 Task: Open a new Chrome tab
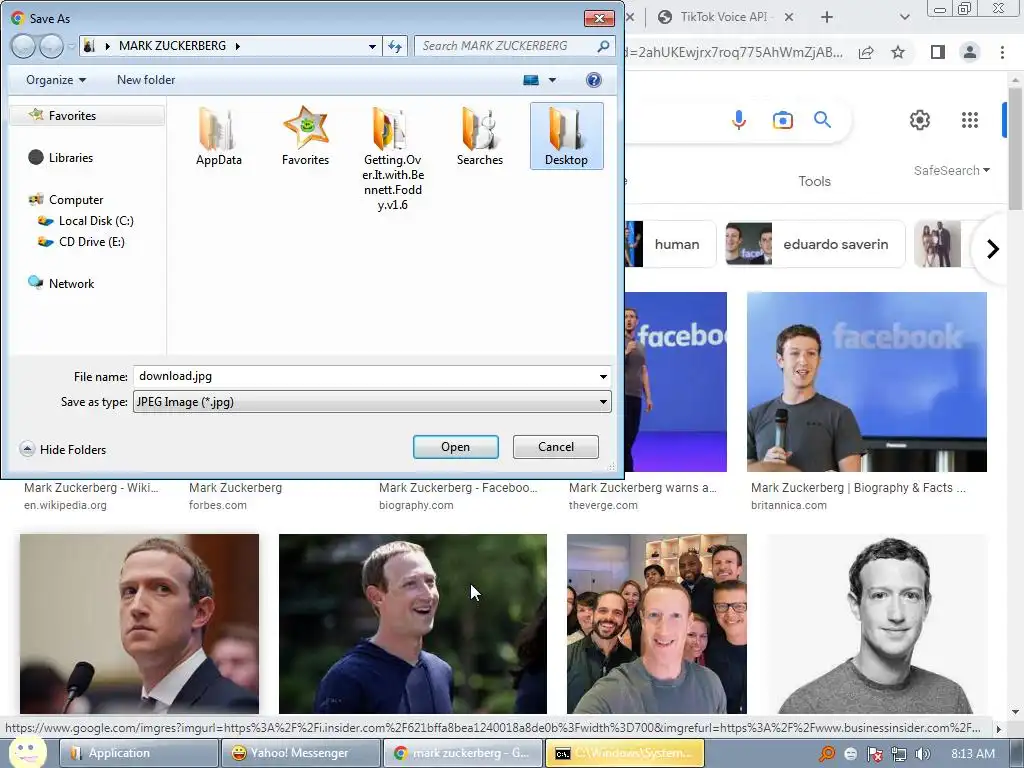coord(827,17)
